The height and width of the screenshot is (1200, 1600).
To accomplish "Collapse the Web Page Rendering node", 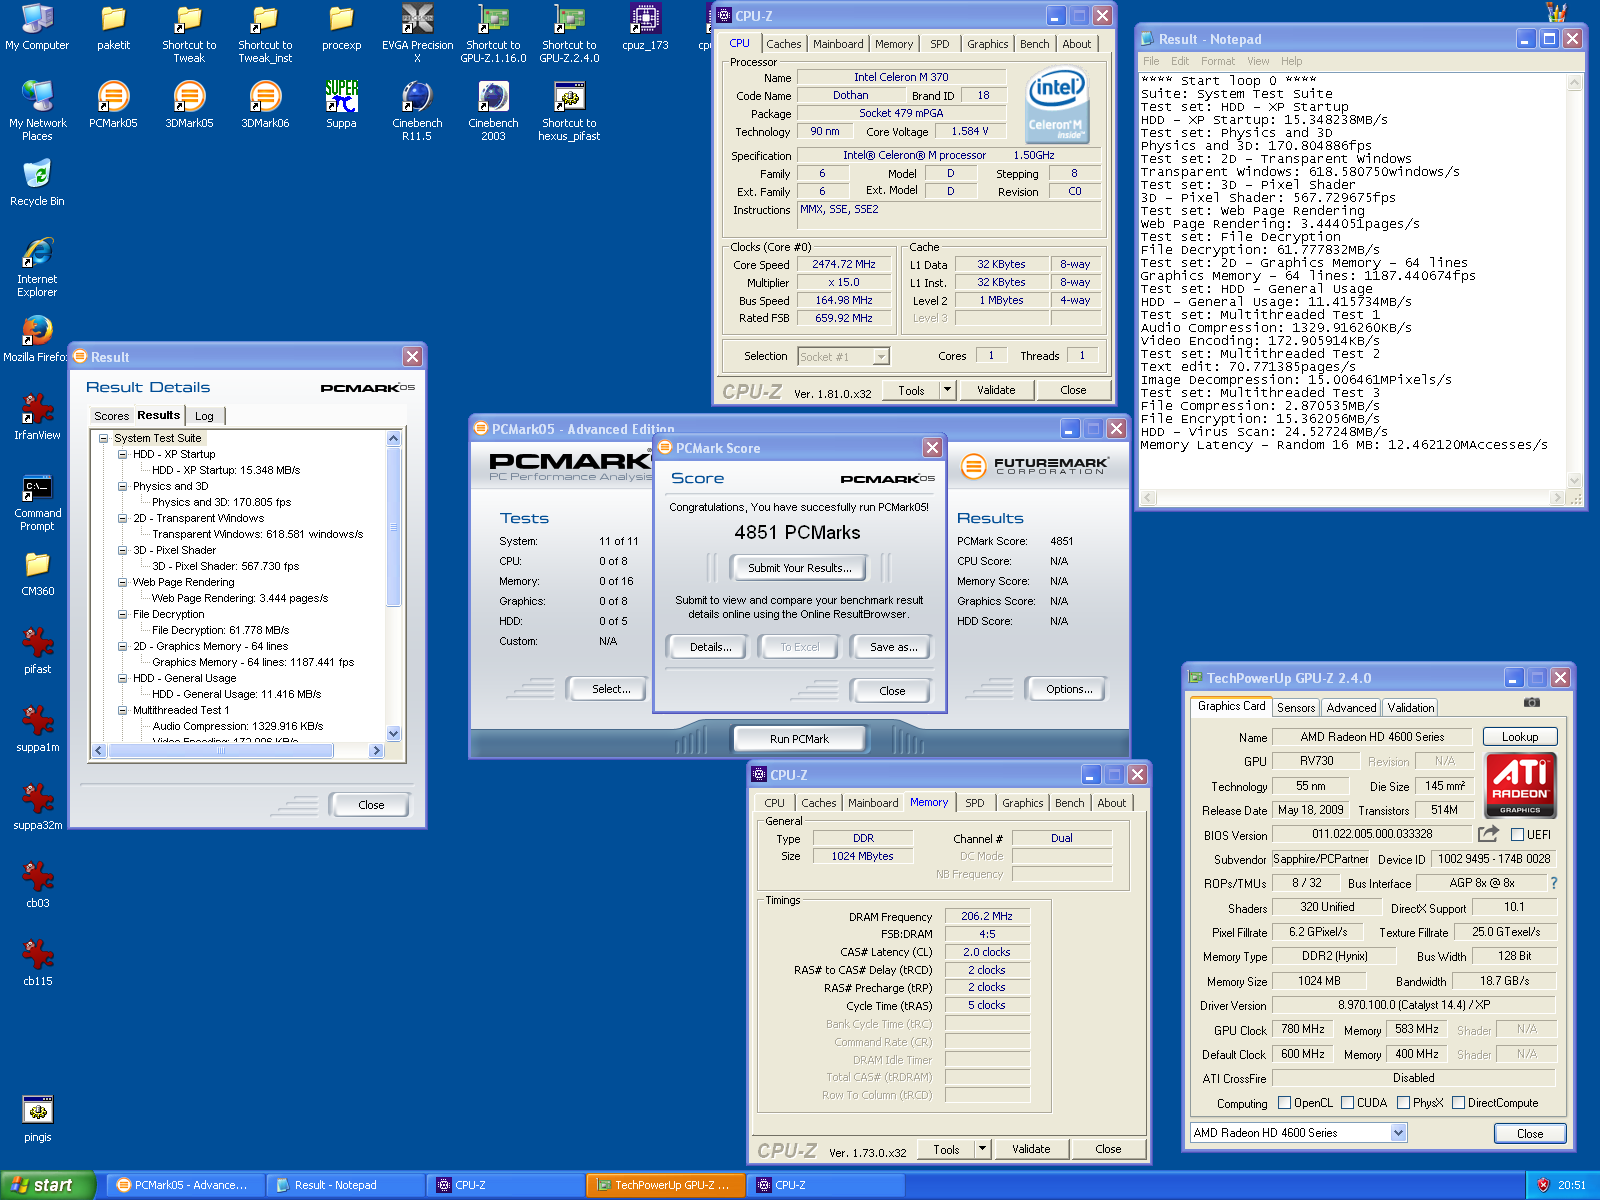I will pyautogui.click(x=122, y=582).
